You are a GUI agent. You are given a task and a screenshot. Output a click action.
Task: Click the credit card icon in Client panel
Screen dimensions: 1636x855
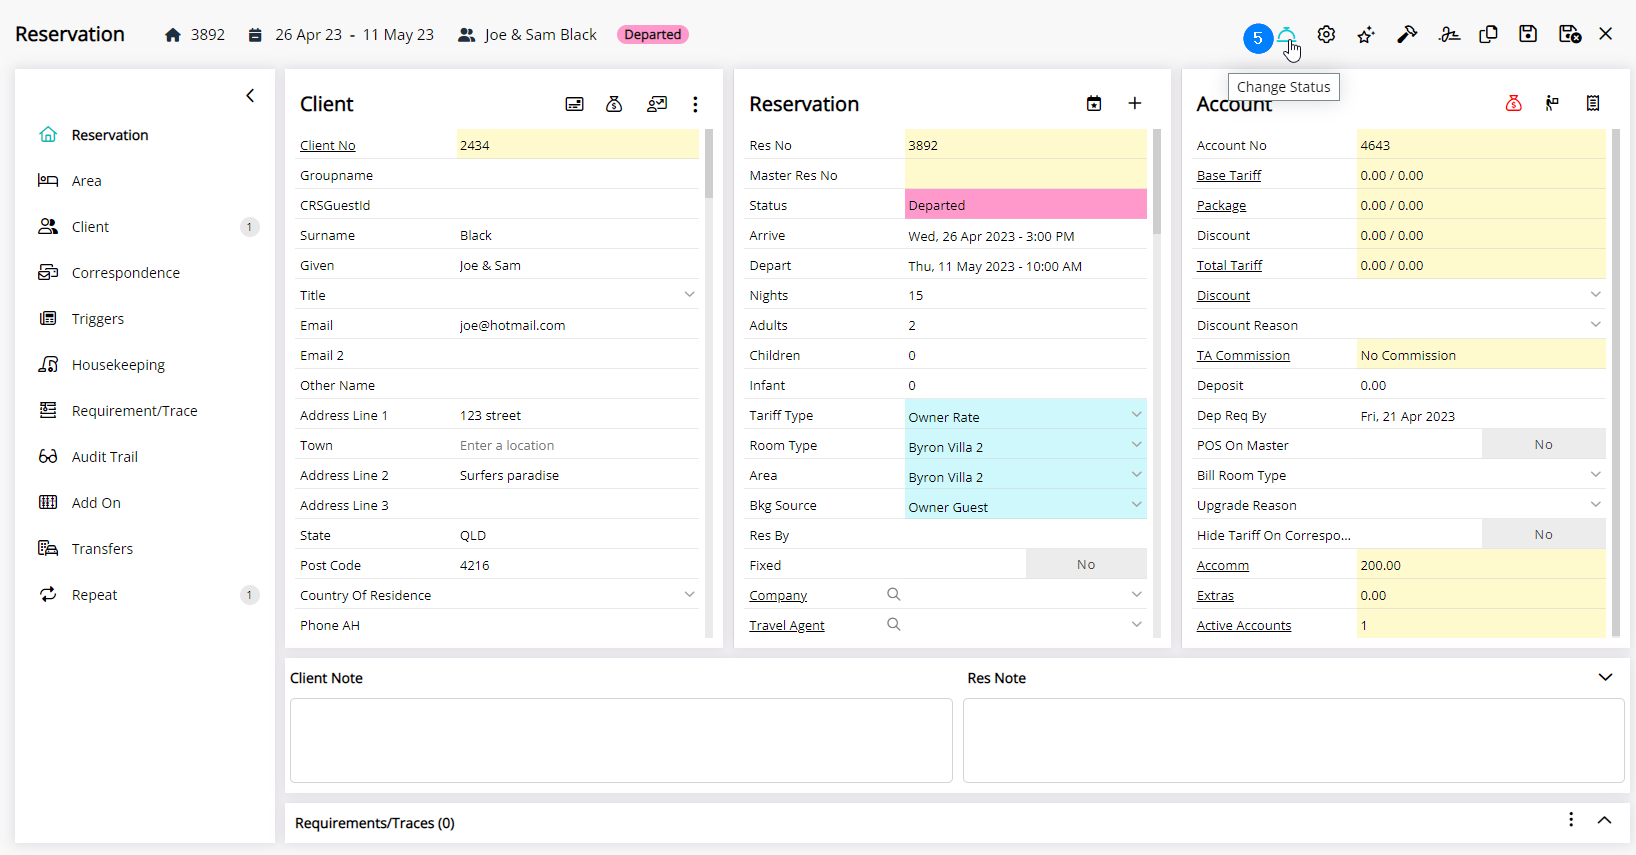(x=574, y=104)
